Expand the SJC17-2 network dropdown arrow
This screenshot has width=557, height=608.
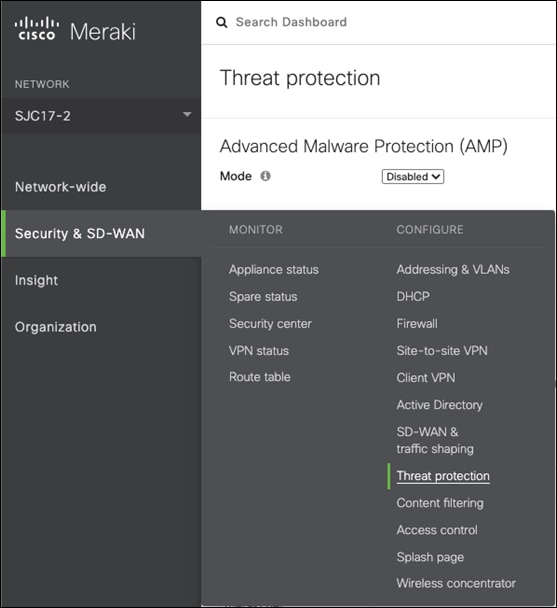pyautogui.click(x=187, y=114)
